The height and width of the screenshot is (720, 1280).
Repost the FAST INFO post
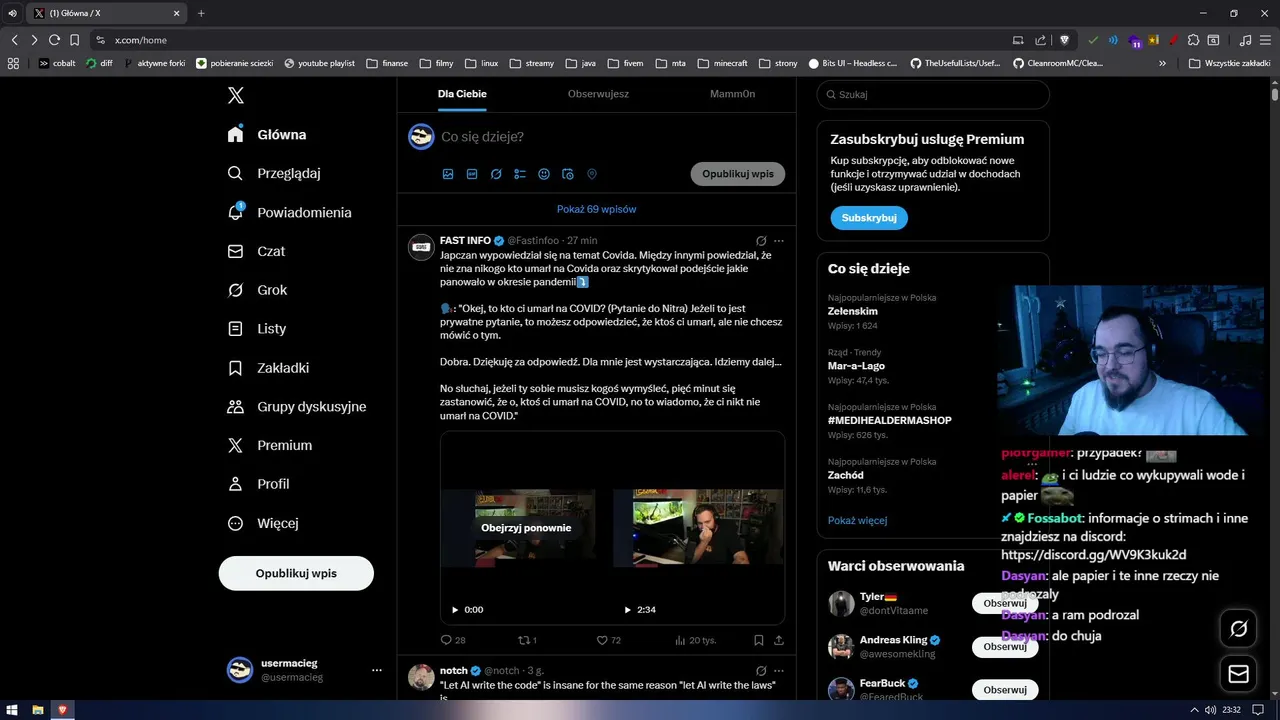[527, 640]
